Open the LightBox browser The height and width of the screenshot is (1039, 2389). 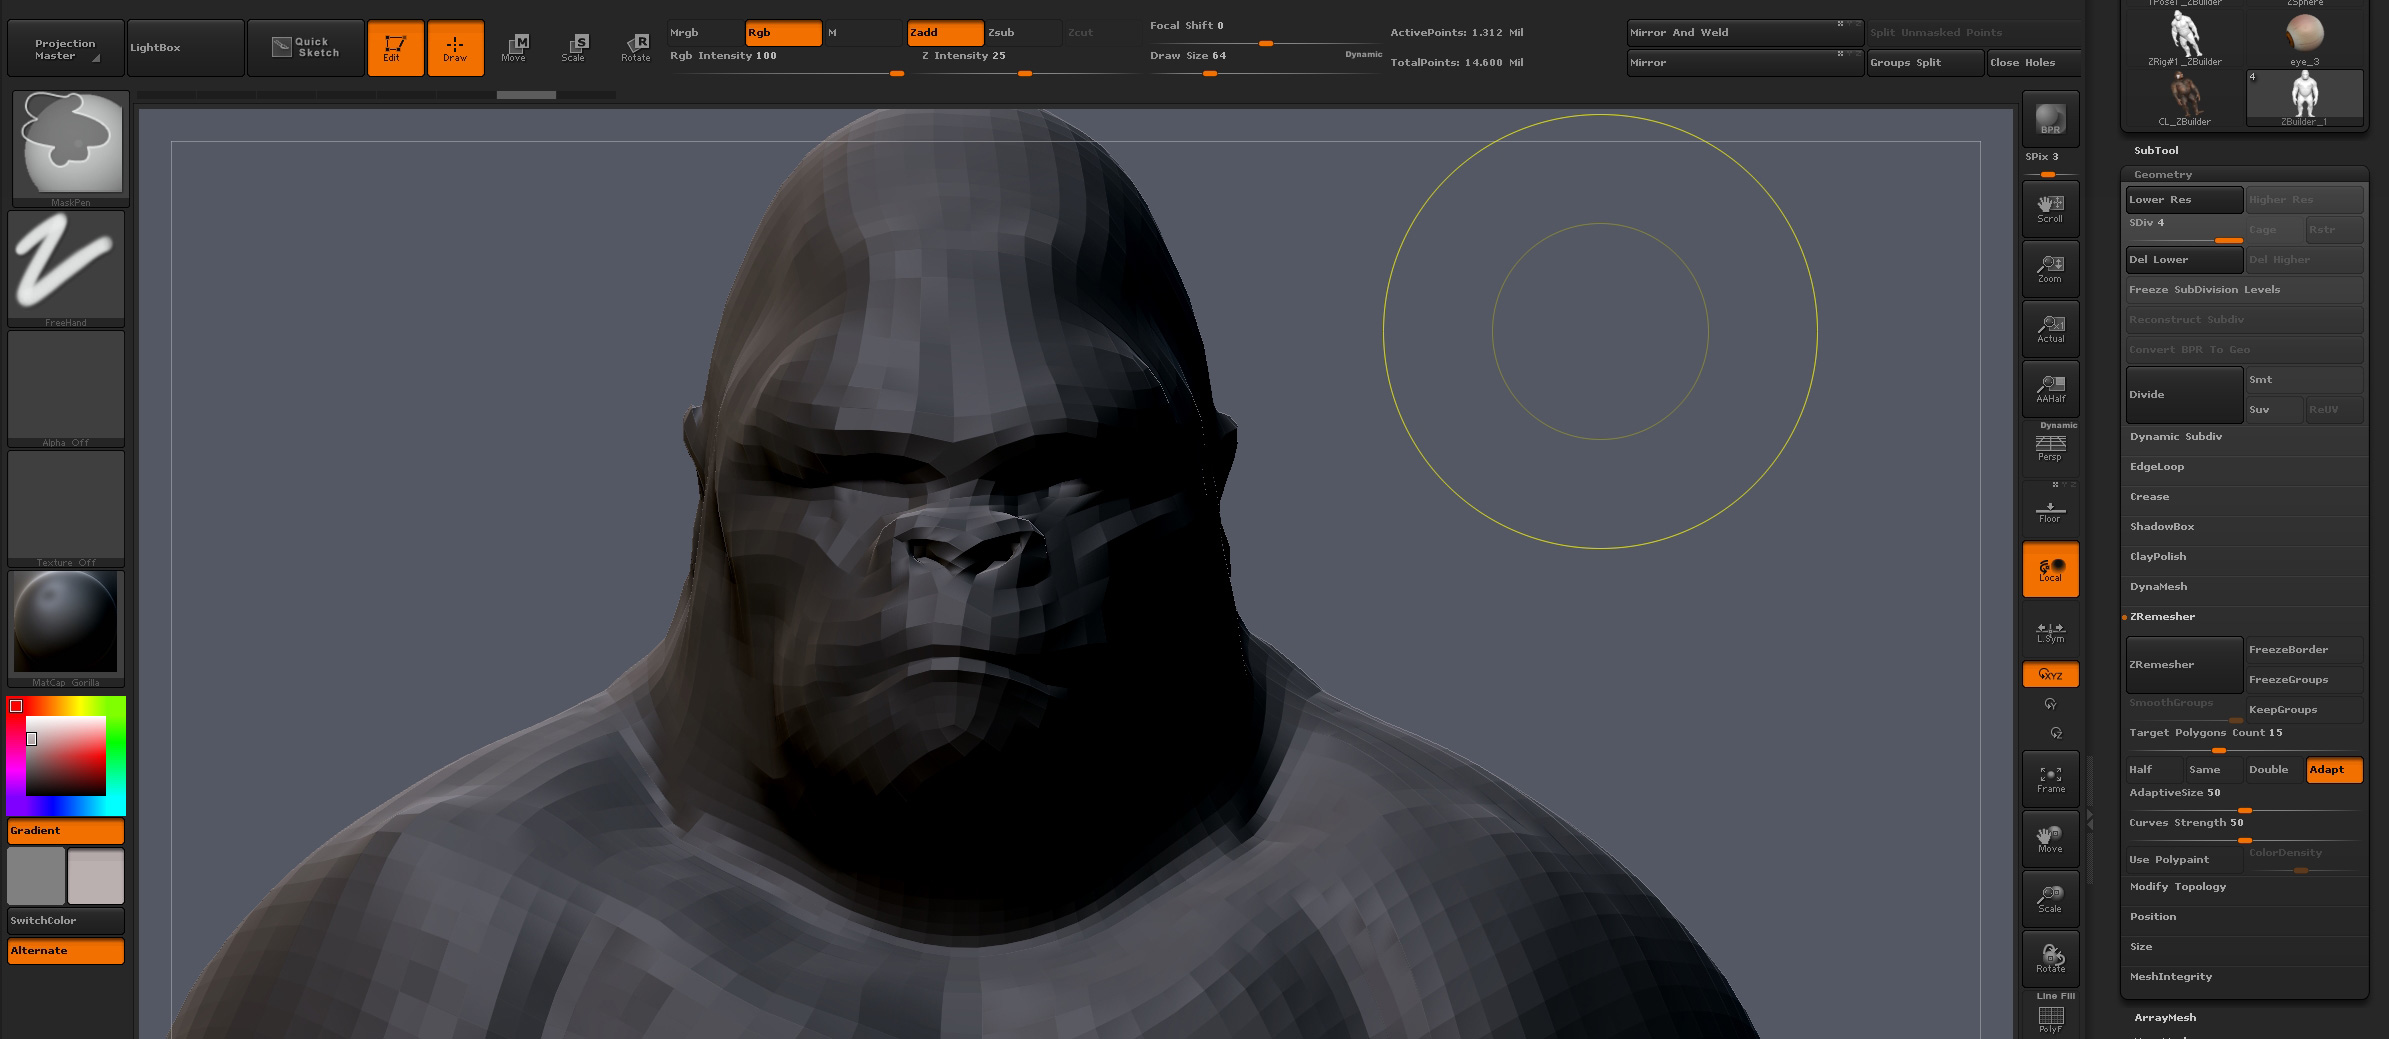tap(185, 47)
